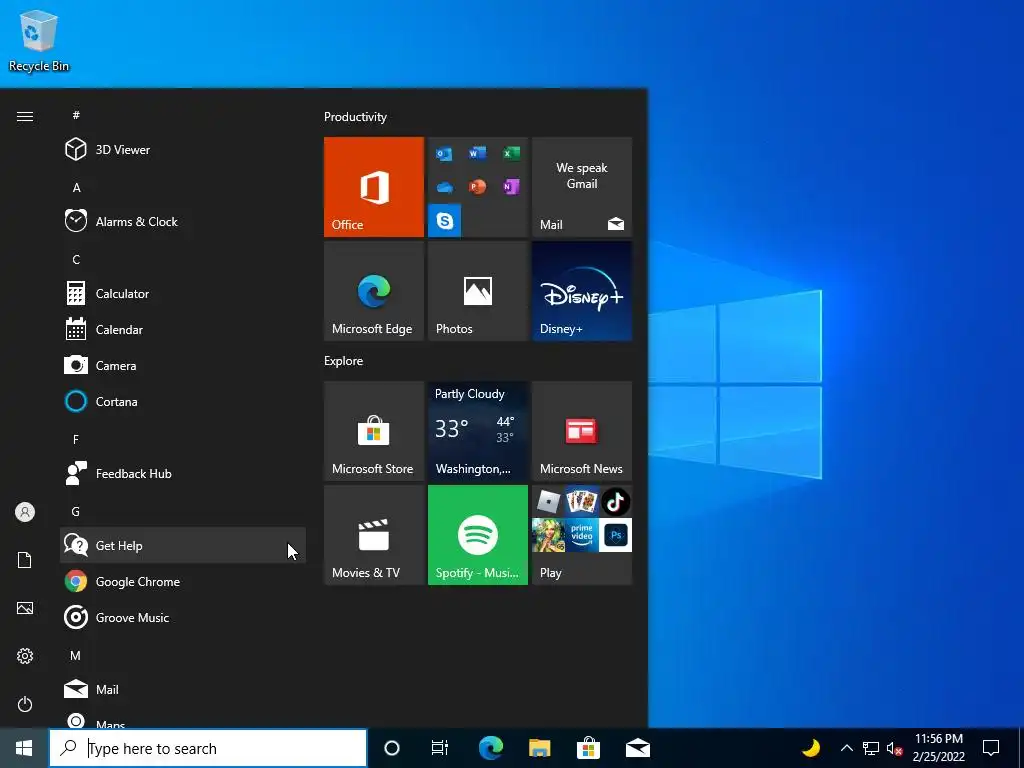
Task: Open the Get Help app
Action: (183, 545)
